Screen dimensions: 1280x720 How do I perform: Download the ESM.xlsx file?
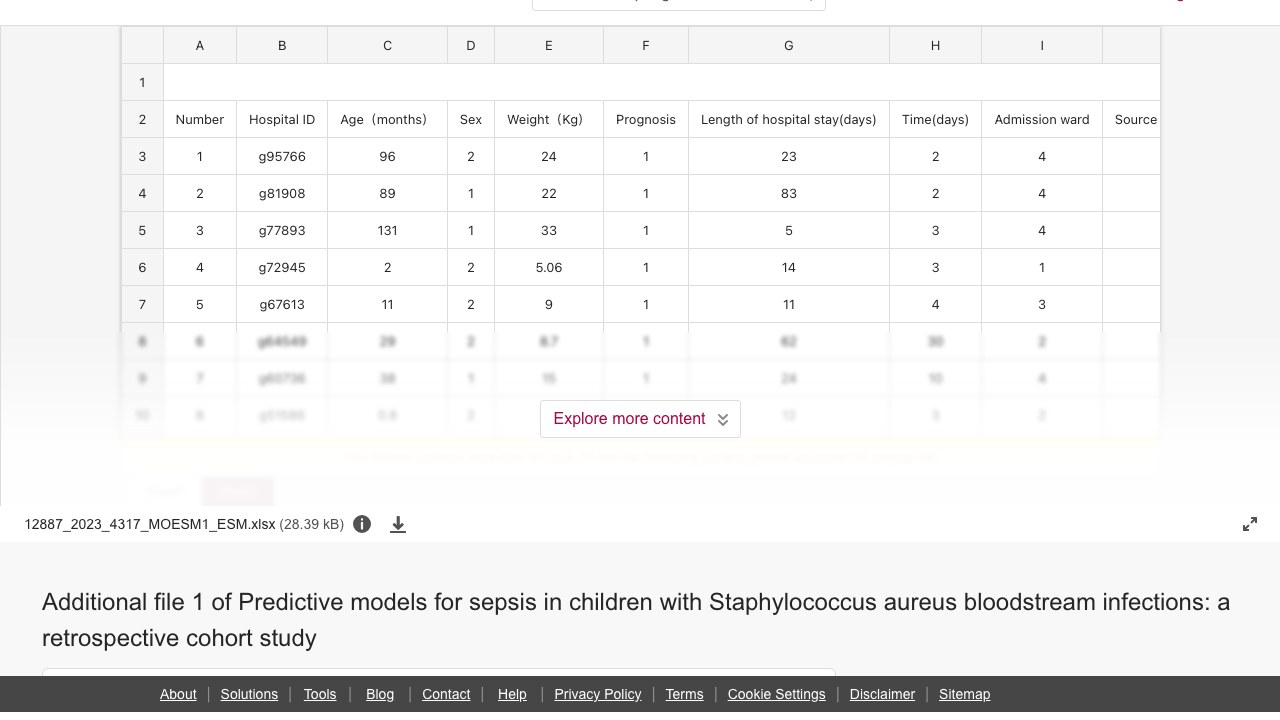[x=398, y=524]
